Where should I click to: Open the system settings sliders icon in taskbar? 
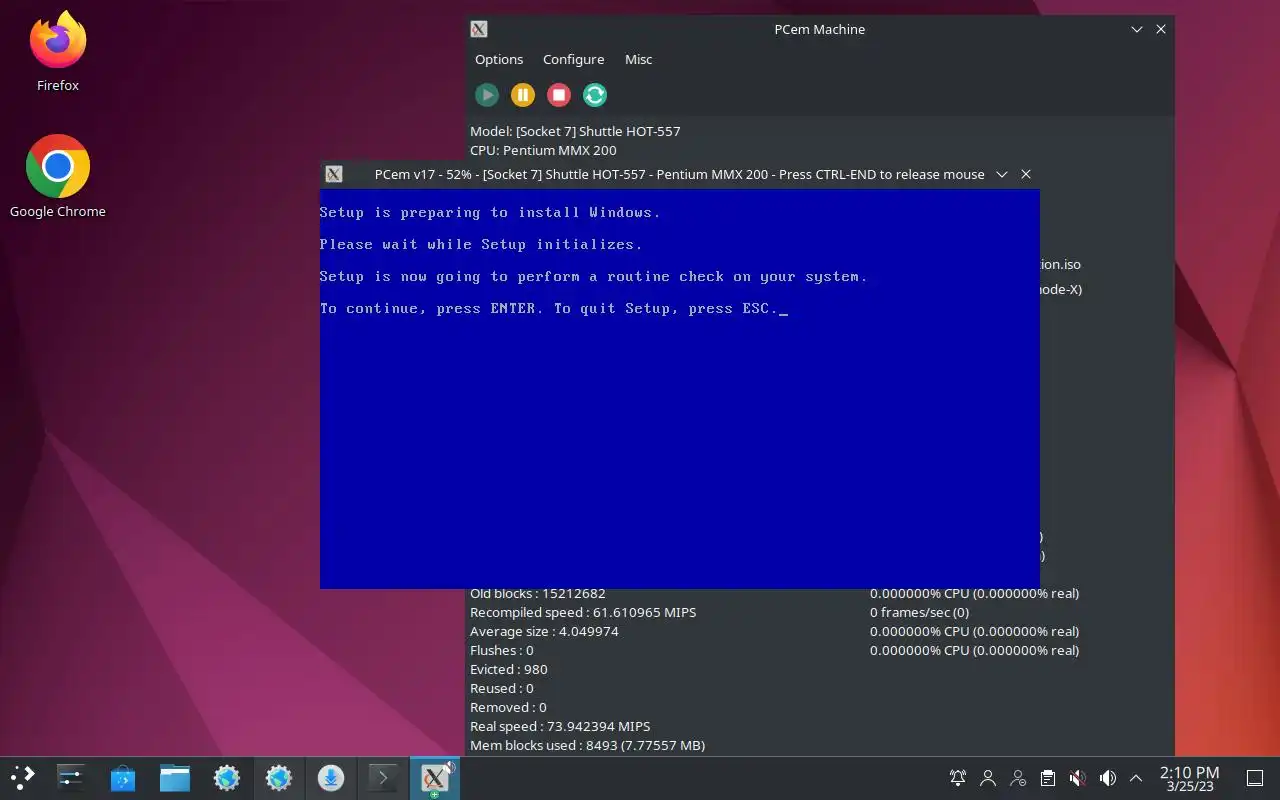pos(70,777)
